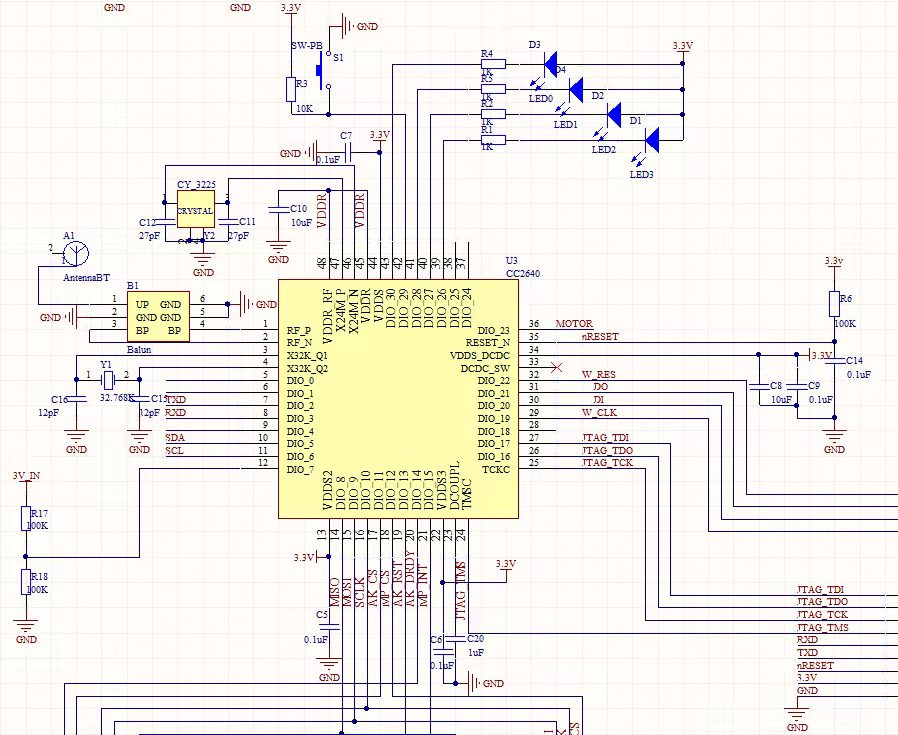Screen dimensions: 898x735
Task: Select the R3 10K resistor
Action: pos(291,89)
